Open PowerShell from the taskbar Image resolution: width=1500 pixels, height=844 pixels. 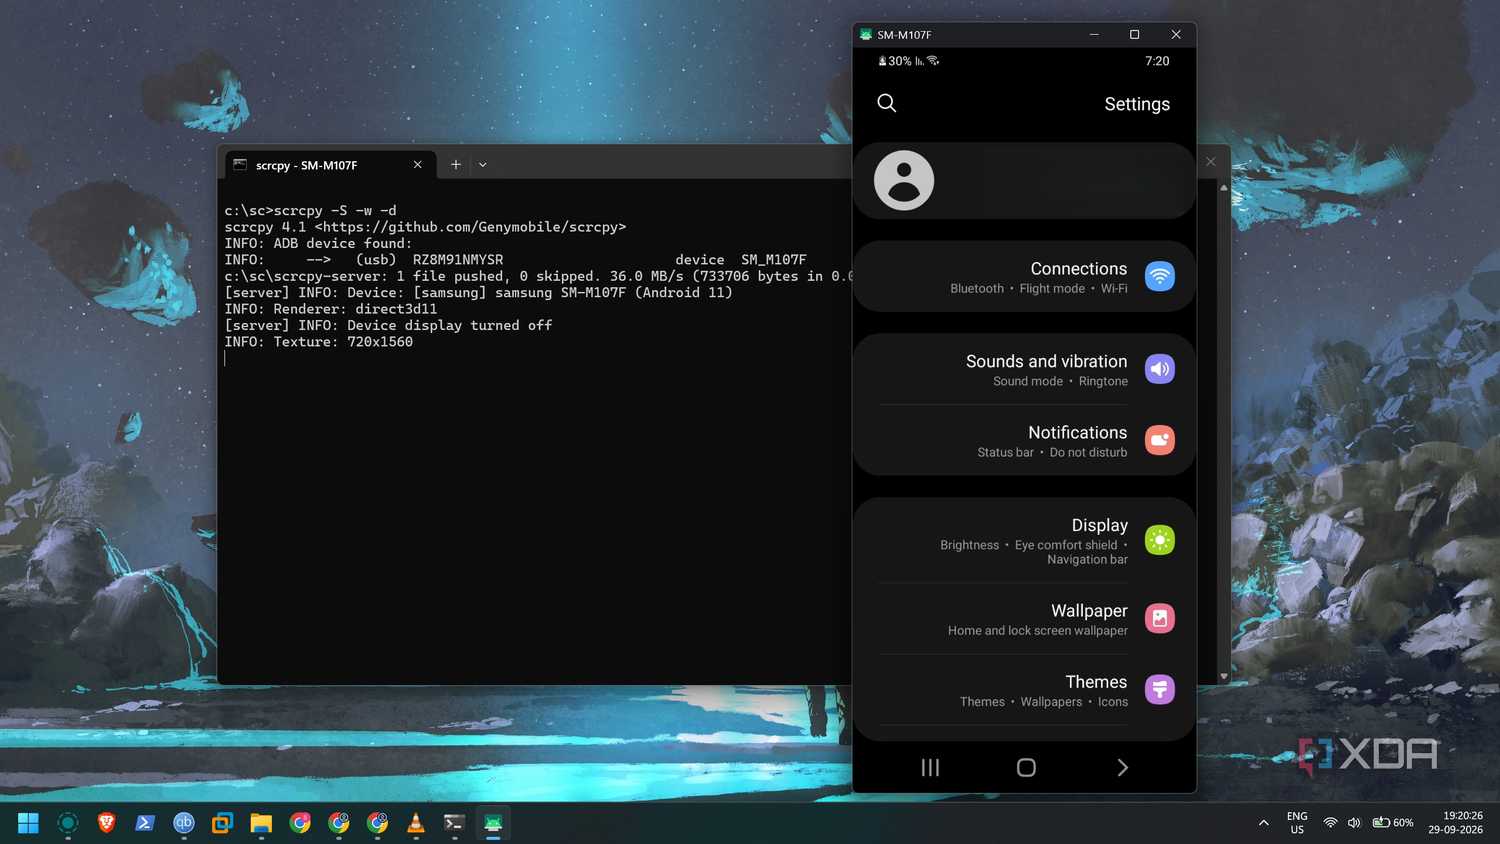coord(145,823)
